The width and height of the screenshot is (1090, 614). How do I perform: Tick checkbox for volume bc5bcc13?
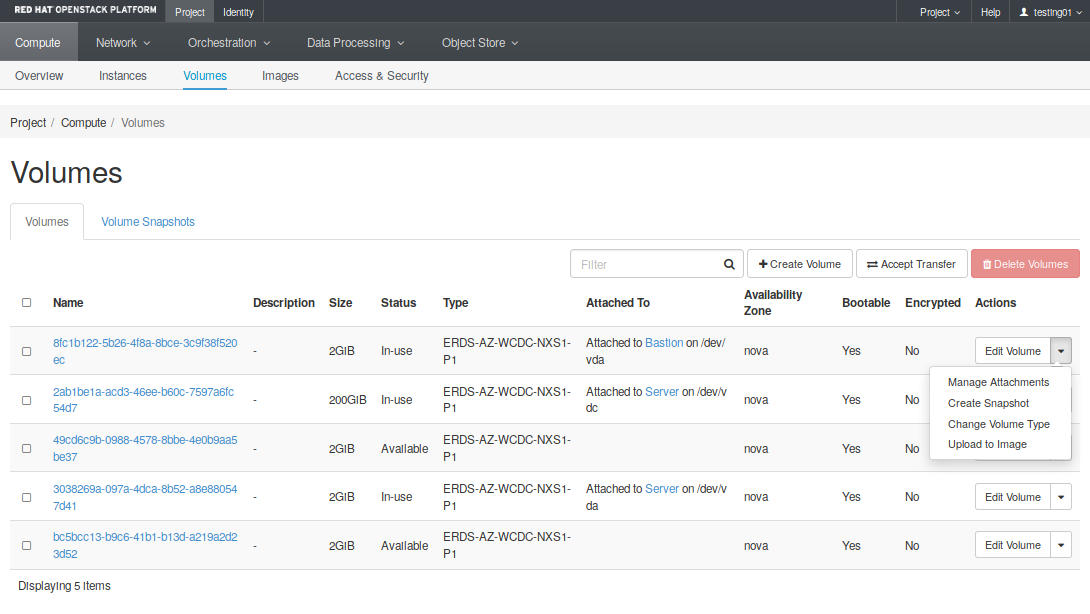point(27,546)
